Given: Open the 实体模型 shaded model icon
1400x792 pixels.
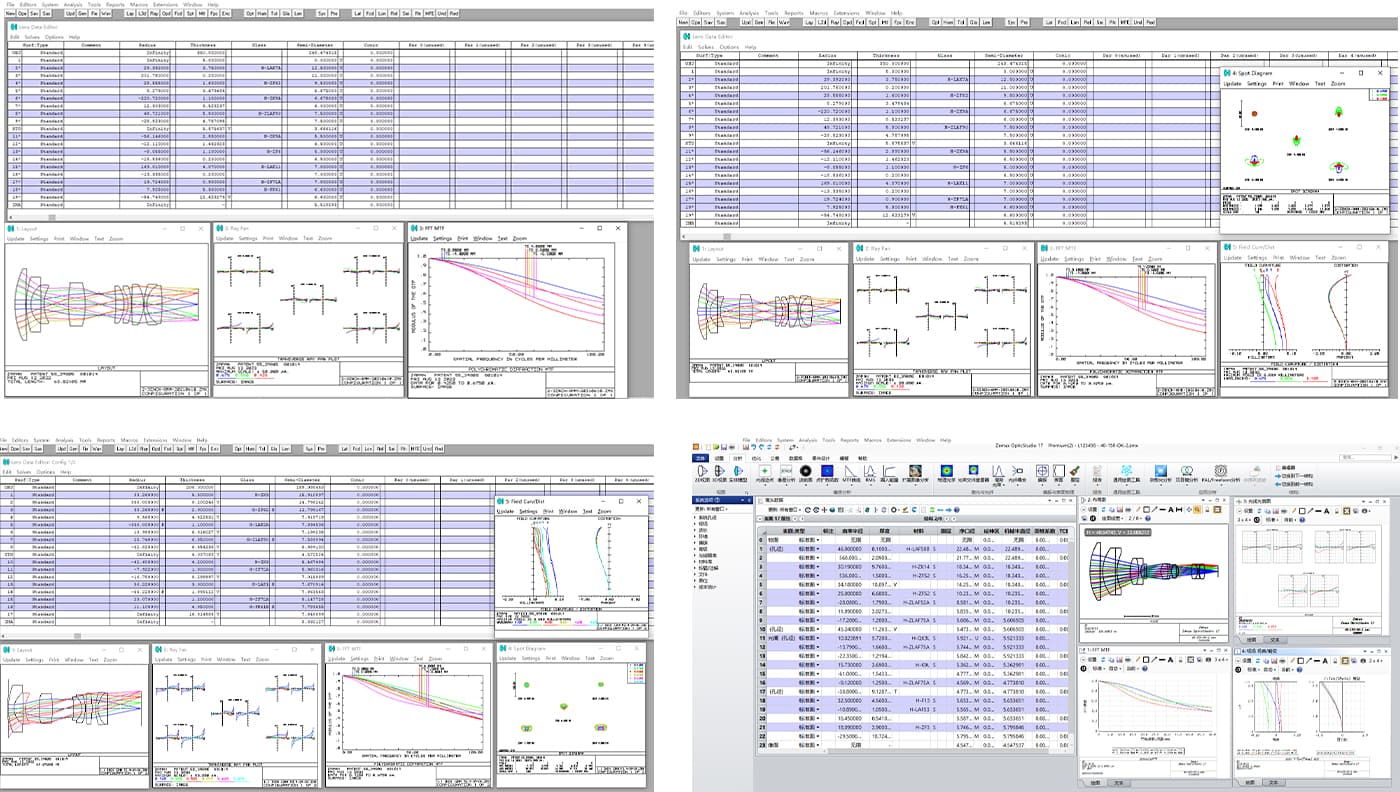Looking at the screenshot, I should (x=737, y=472).
